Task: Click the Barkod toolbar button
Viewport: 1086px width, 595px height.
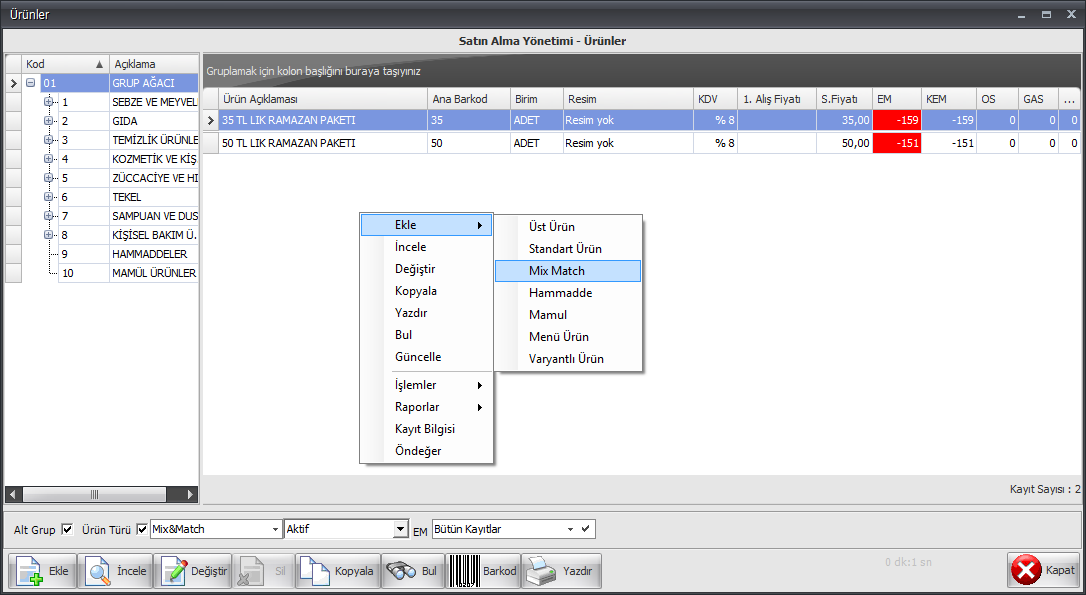Action: [x=483, y=571]
